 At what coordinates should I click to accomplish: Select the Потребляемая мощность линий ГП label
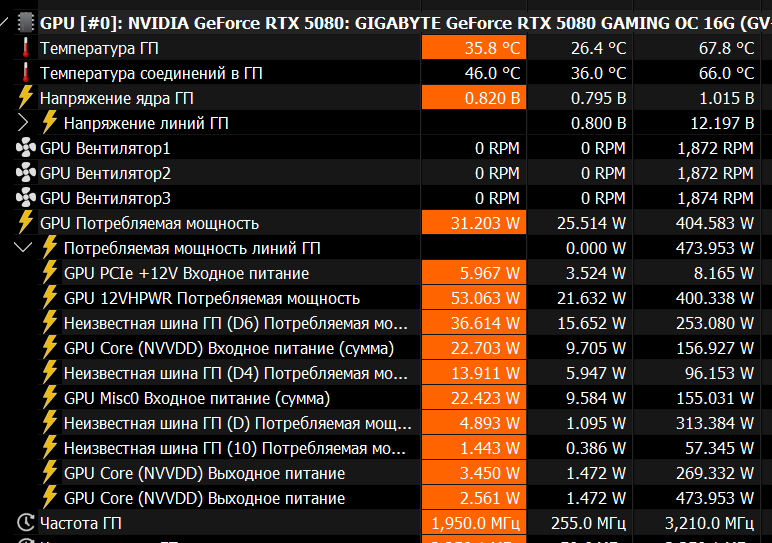coord(192,248)
